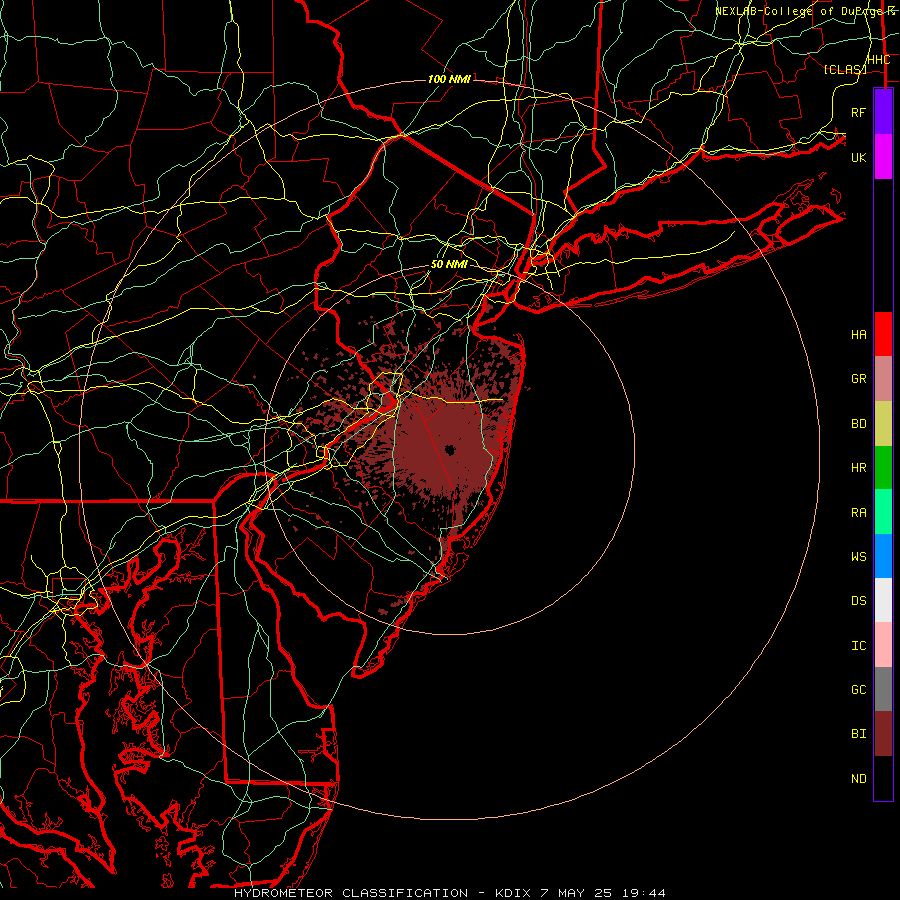Click the HA red legend swatch
This screenshot has height=900, width=900.
pyautogui.click(x=883, y=334)
